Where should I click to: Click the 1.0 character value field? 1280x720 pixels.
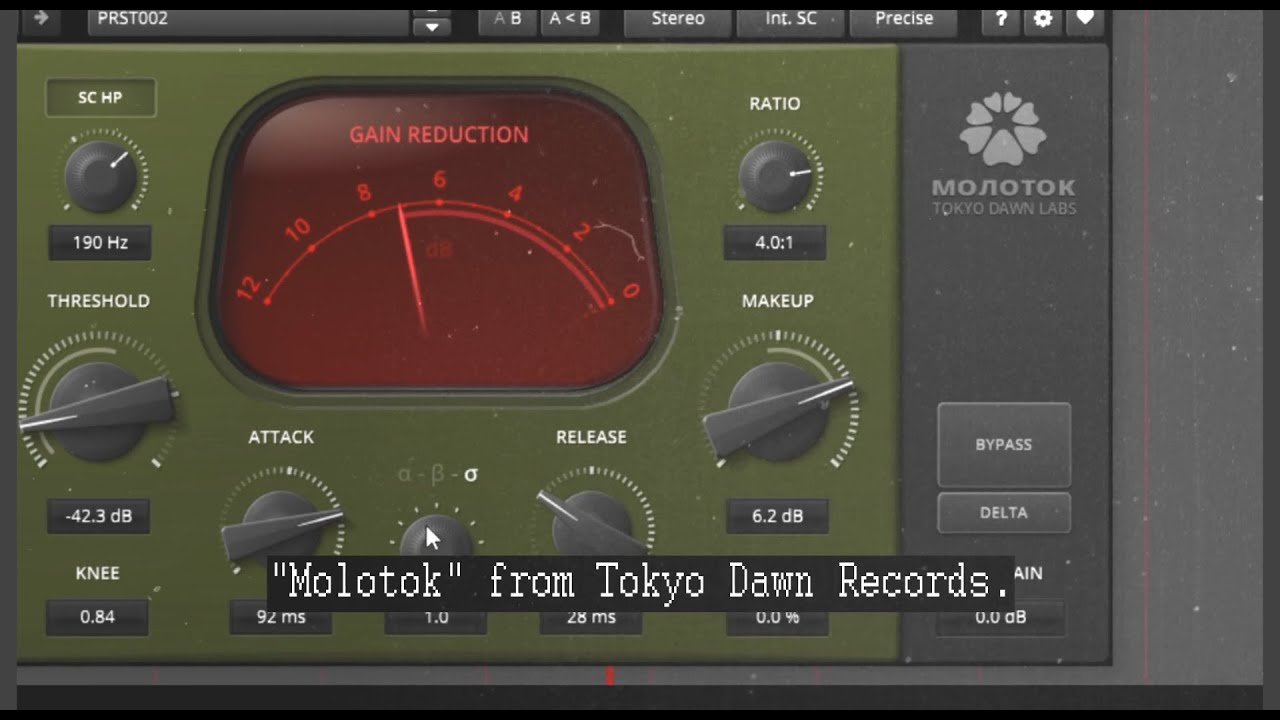[x=436, y=617]
